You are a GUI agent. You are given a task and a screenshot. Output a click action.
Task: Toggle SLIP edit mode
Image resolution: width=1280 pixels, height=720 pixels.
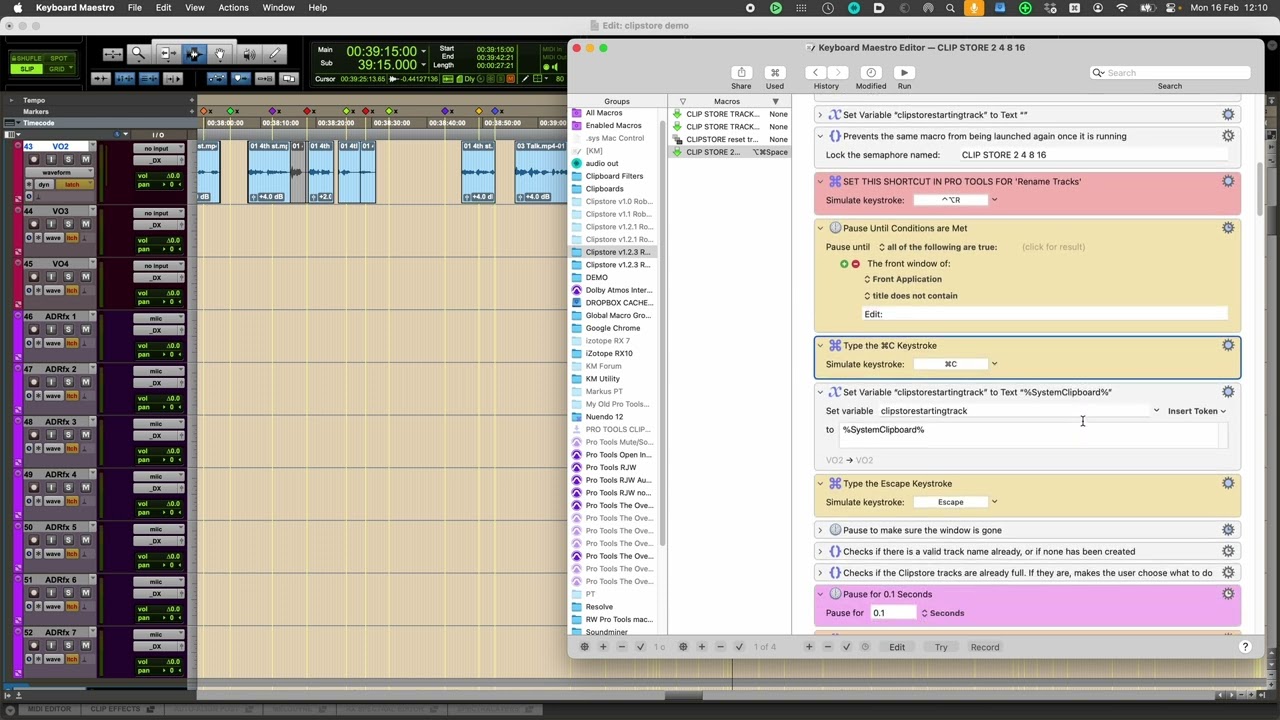pos(28,69)
